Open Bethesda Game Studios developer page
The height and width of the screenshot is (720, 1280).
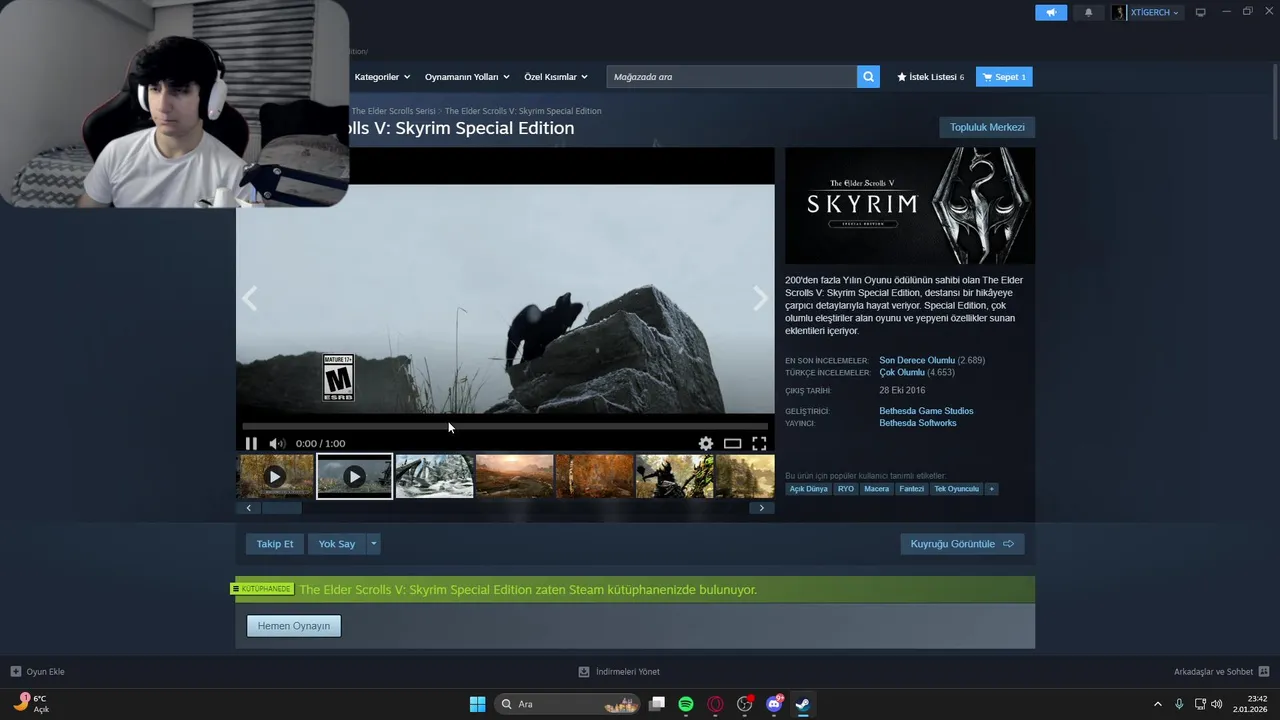pos(926,411)
